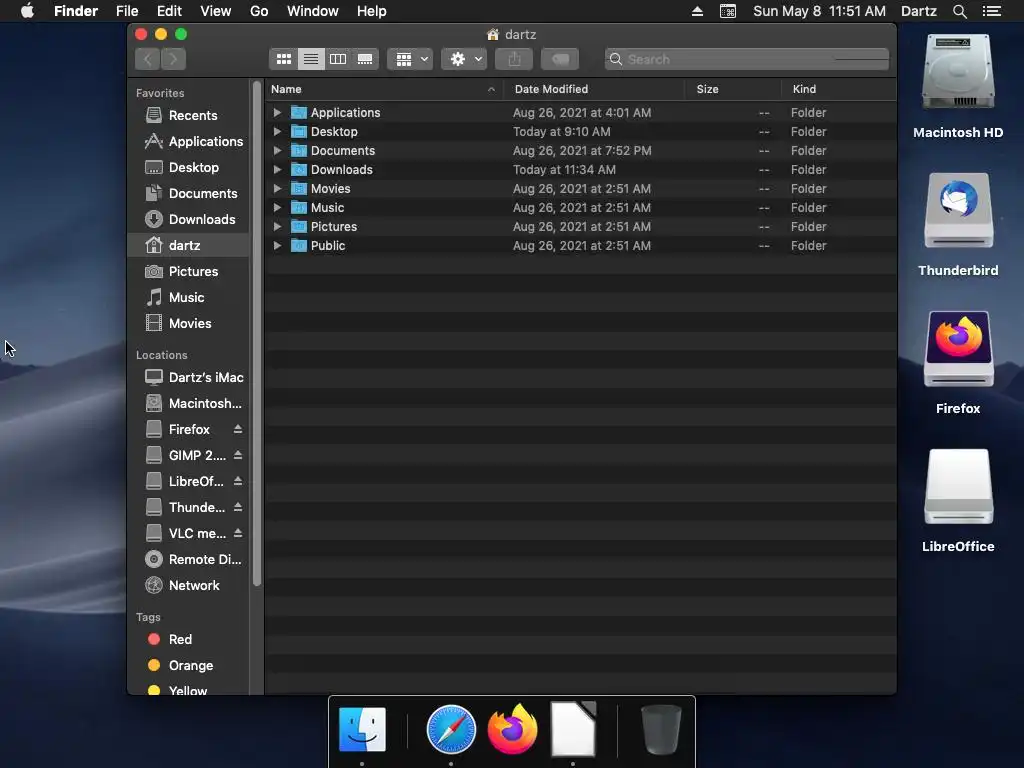Click the eject icon in menu bar
Image resolution: width=1024 pixels, height=768 pixels.
point(697,11)
